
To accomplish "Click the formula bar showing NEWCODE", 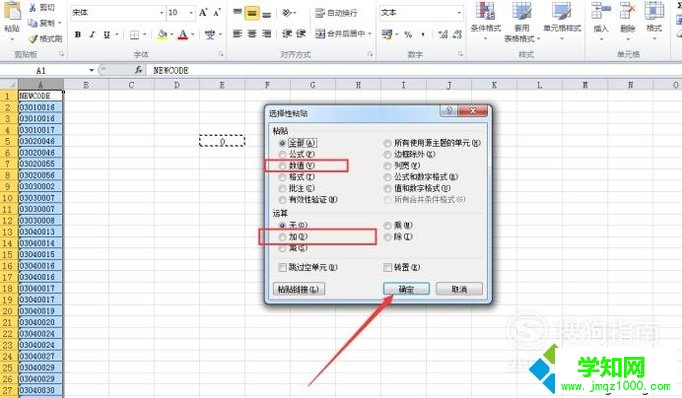I will [413, 70].
